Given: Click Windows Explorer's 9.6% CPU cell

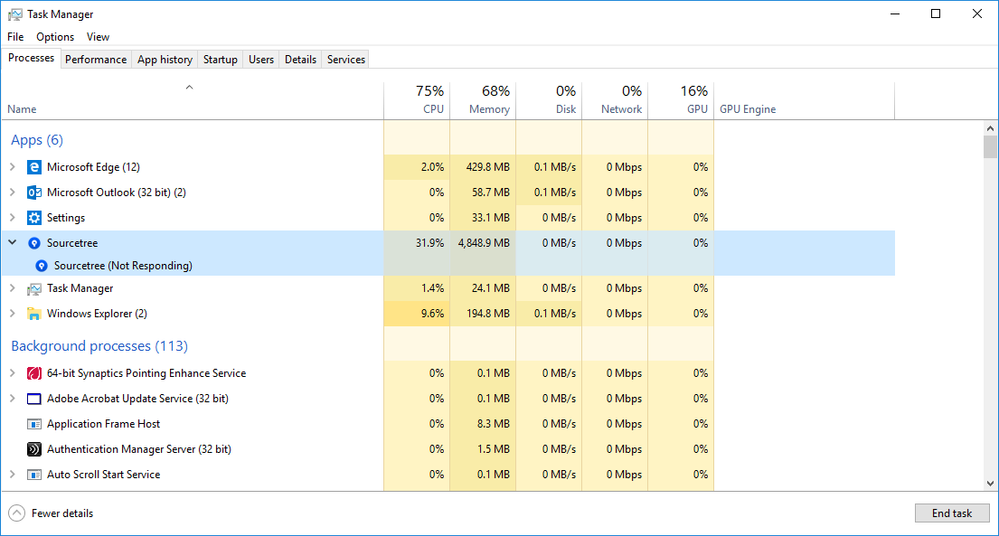Looking at the screenshot, I should 417,314.
